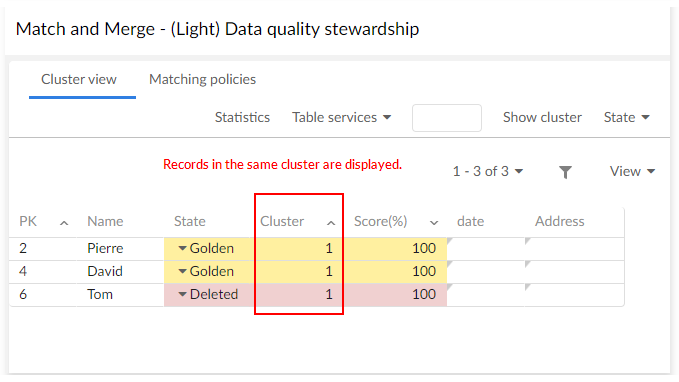Focus the cluster number input field

[x=447, y=118]
